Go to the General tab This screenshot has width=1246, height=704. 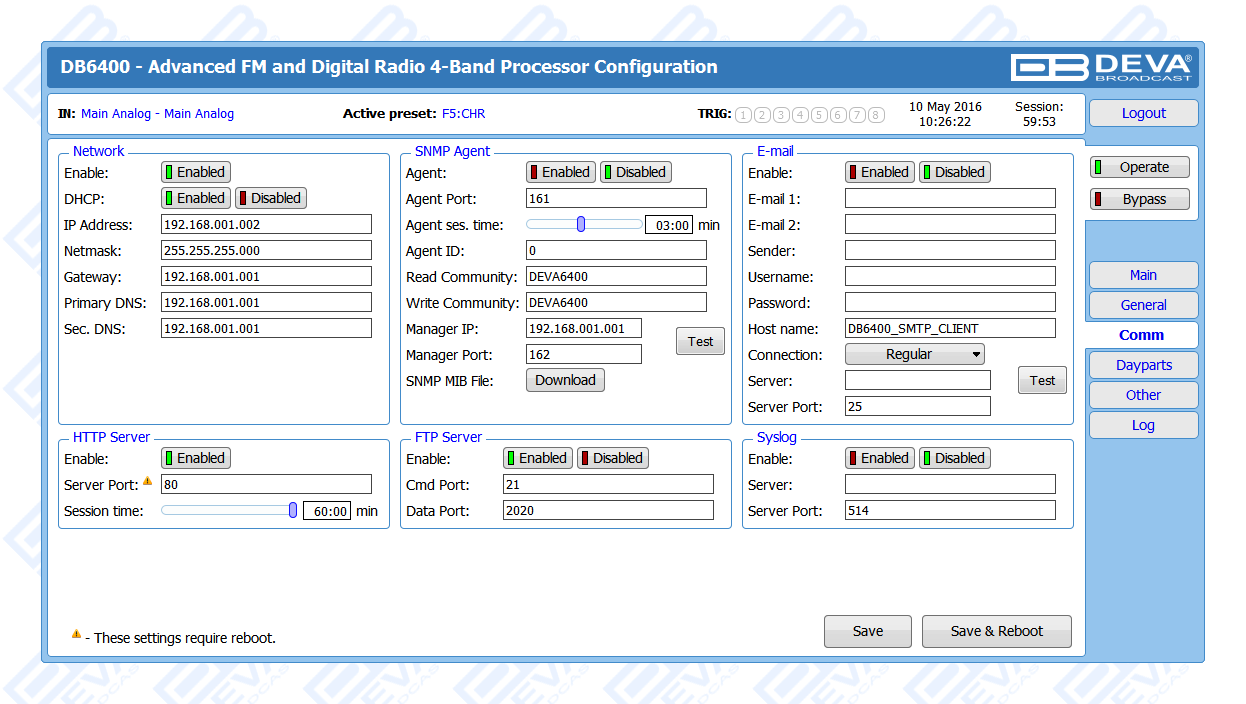[1143, 305]
